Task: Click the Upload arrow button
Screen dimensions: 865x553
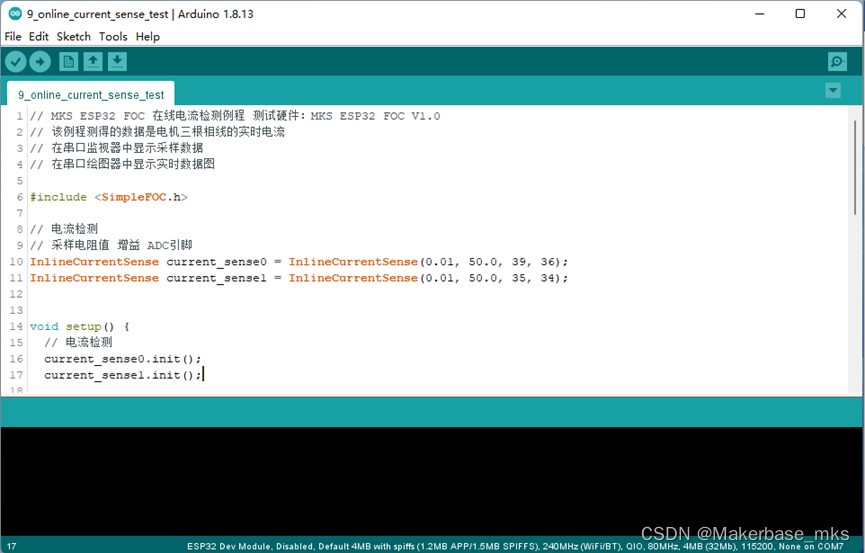Action: (x=40, y=62)
